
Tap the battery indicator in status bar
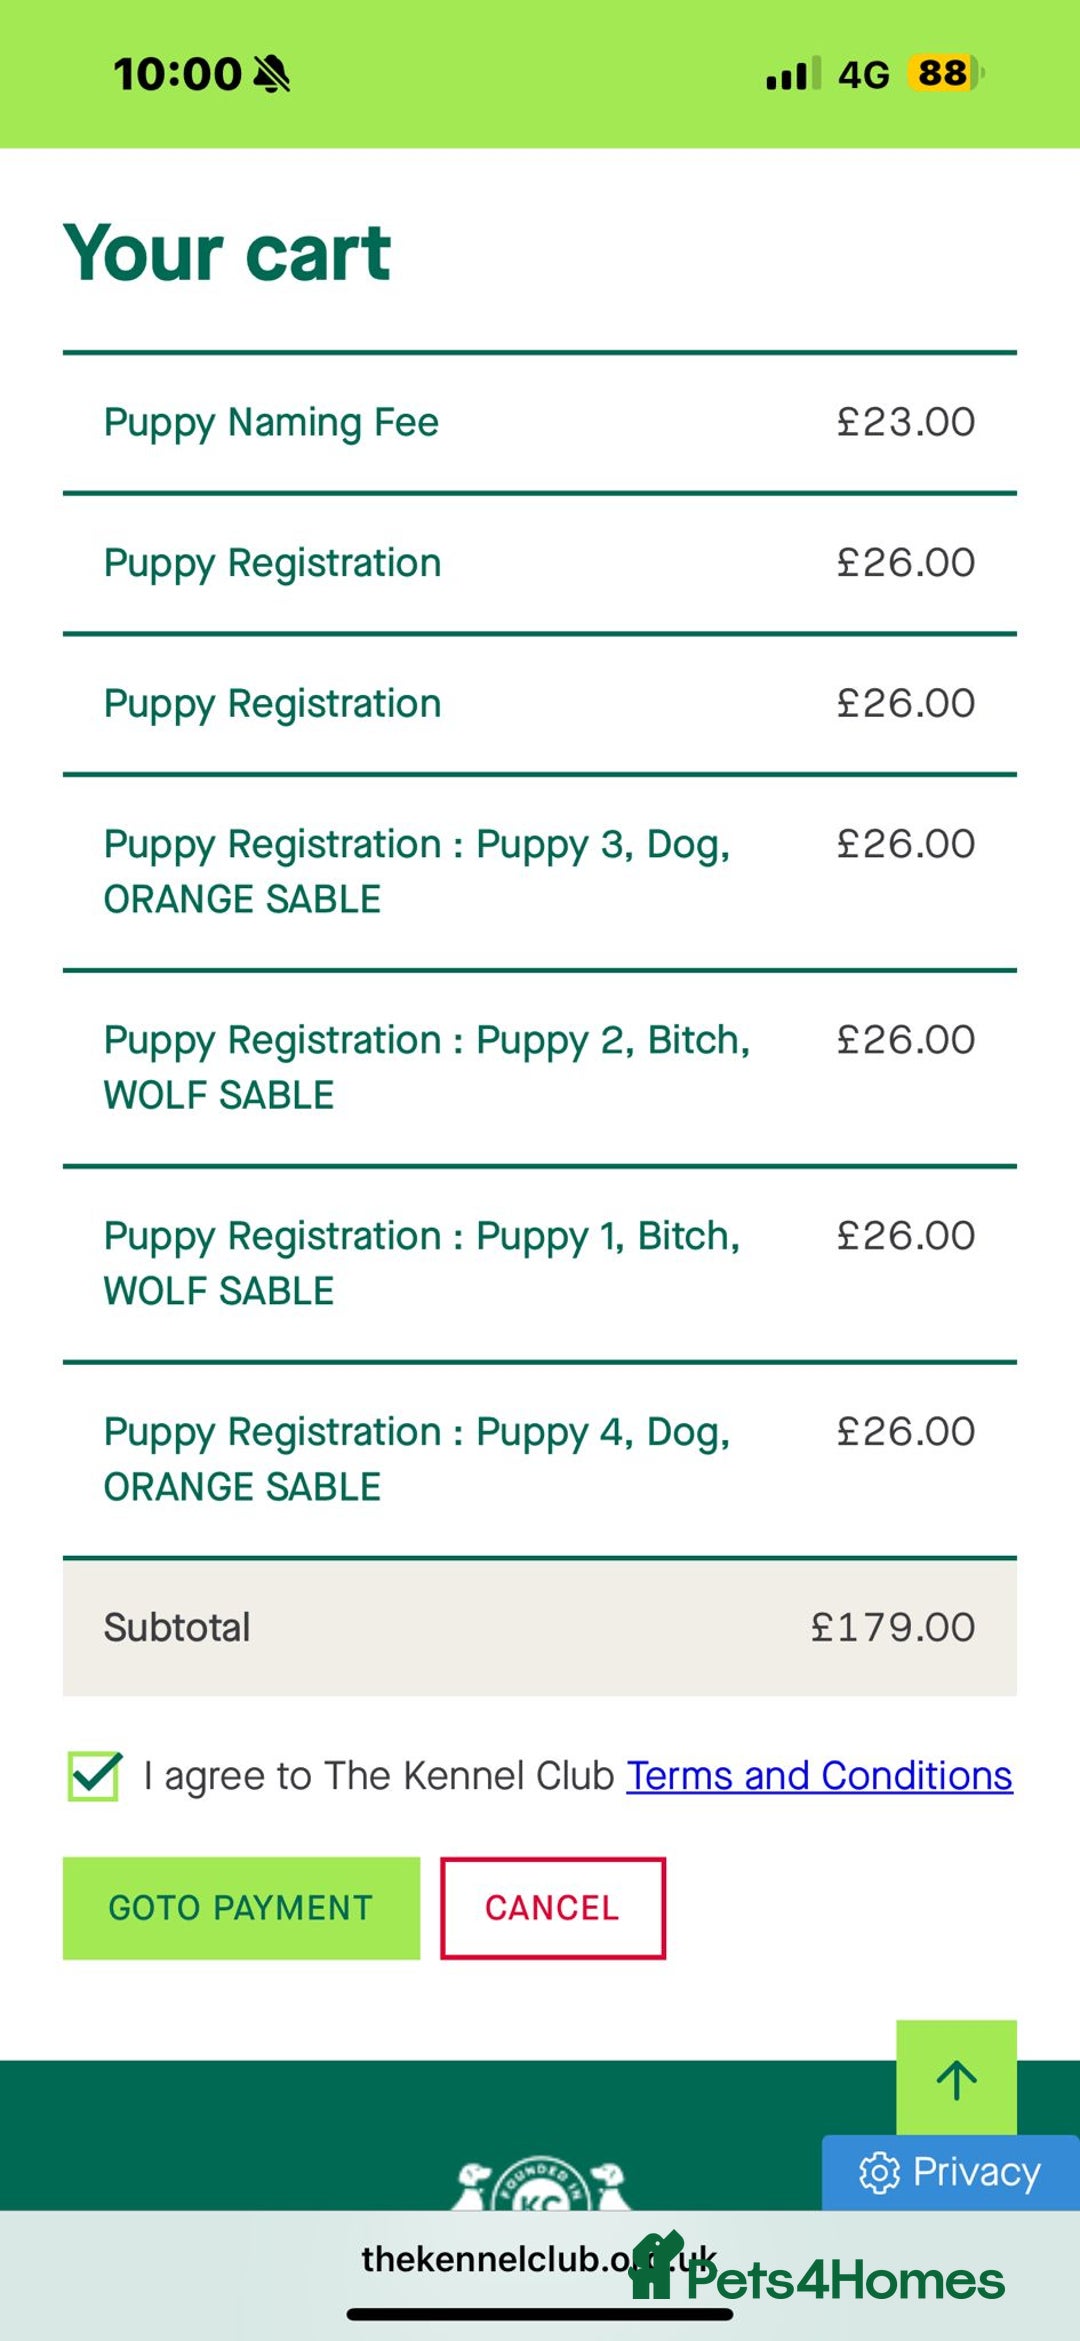[x=945, y=74]
